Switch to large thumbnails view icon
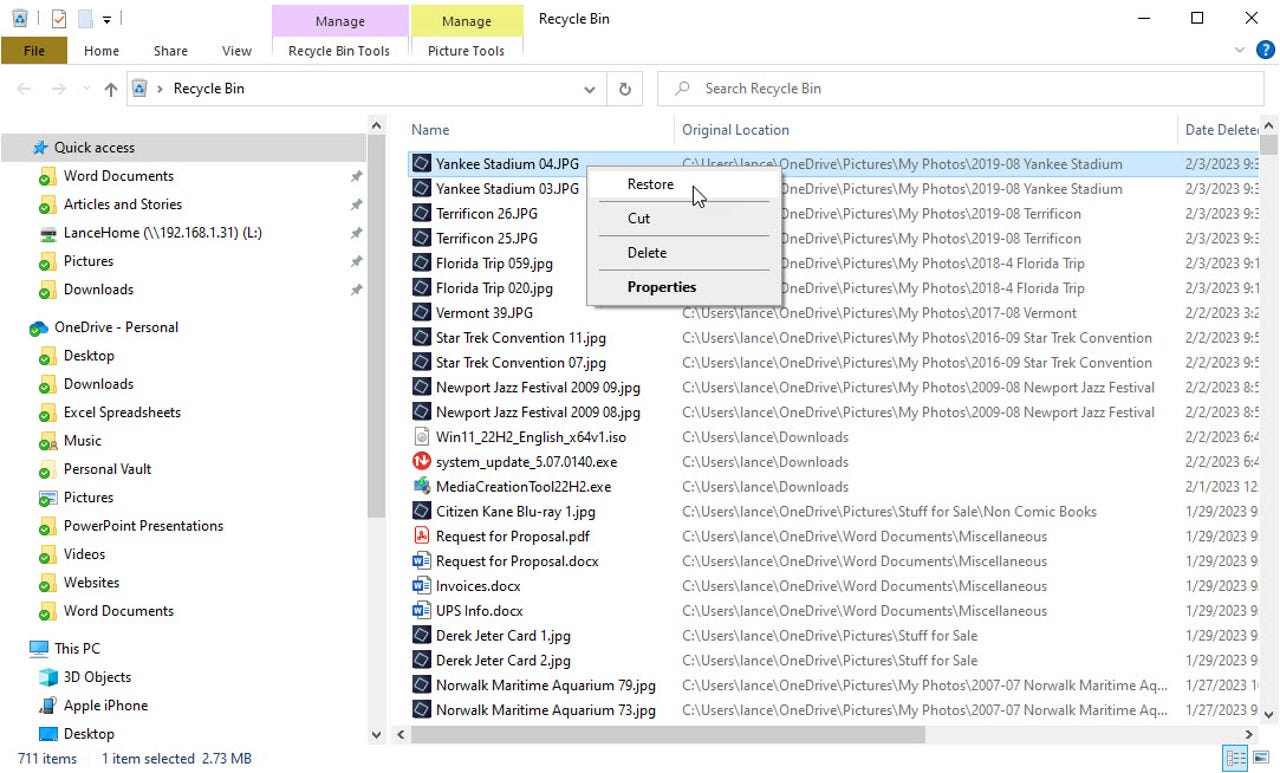The image size is (1280, 773). (x=1261, y=758)
